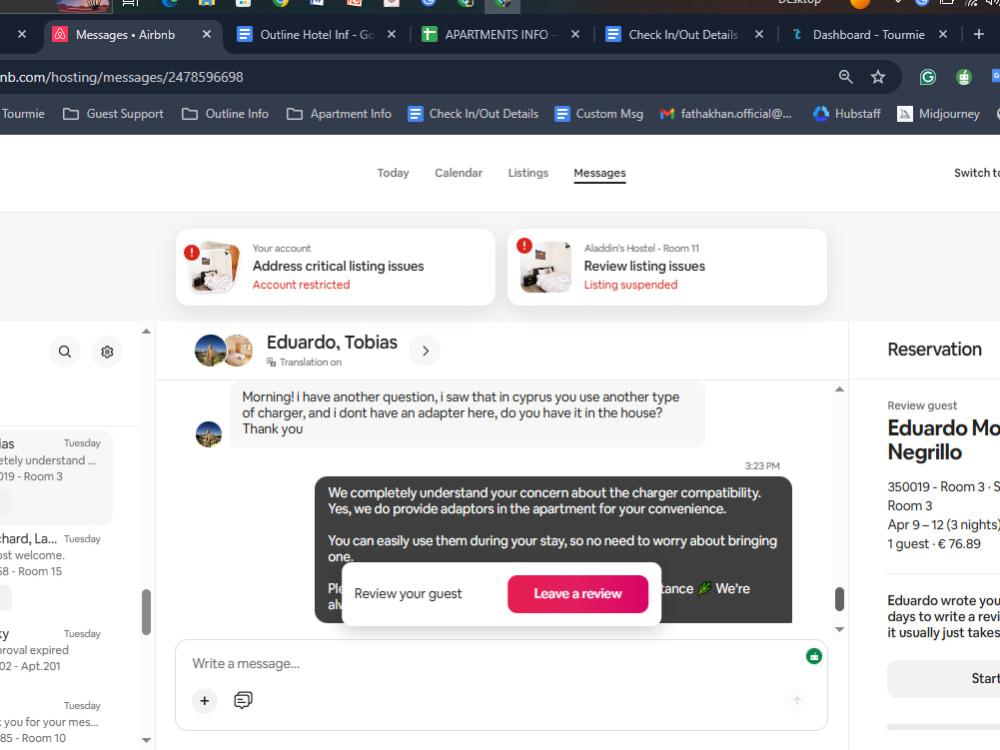Select Room 10 conversation in list
Image resolution: width=1000 pixels, height=750 pixels.
(x=56, y=722)
